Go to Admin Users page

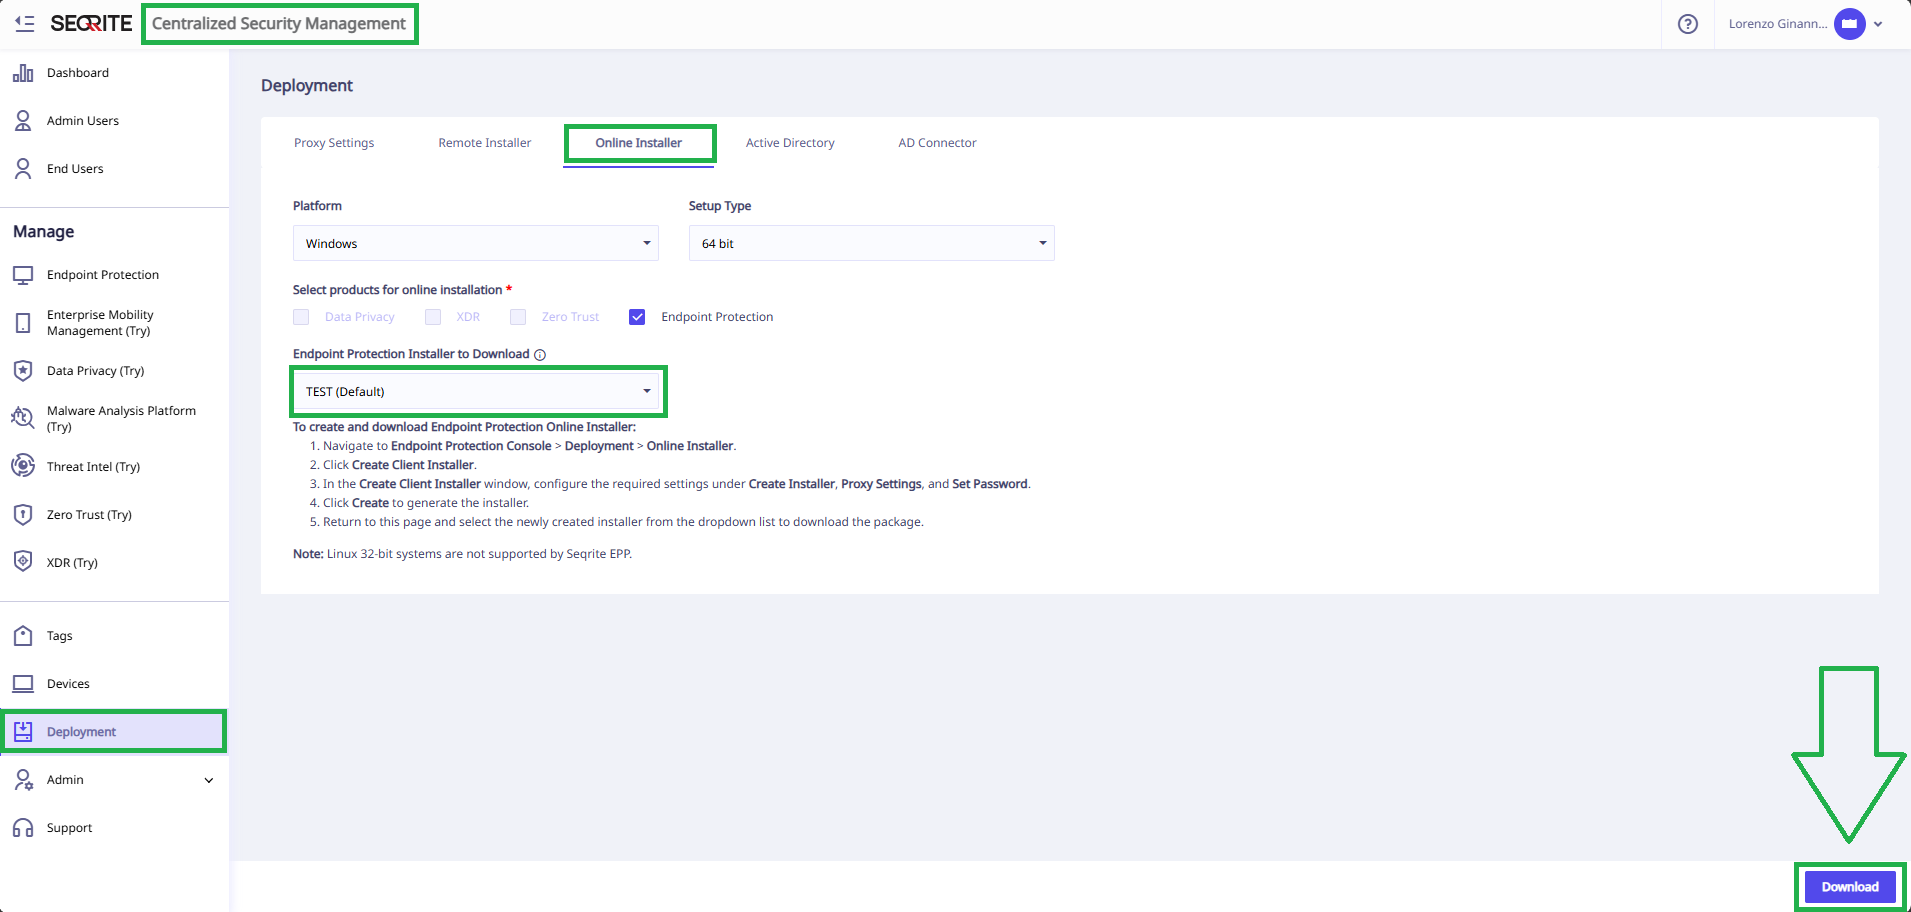(x=83, y=121)
